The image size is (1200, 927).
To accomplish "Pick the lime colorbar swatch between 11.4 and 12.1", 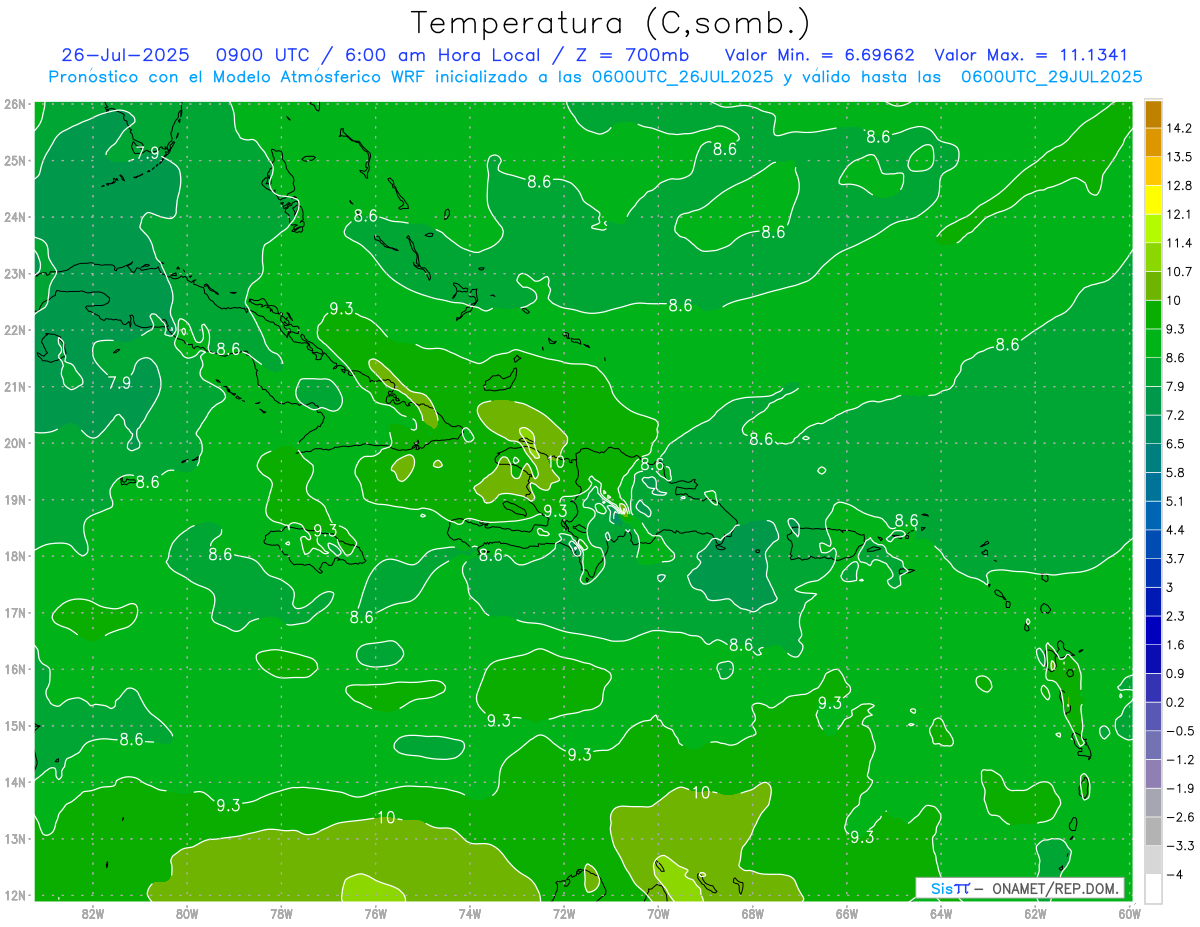I will click(1153, 228).
